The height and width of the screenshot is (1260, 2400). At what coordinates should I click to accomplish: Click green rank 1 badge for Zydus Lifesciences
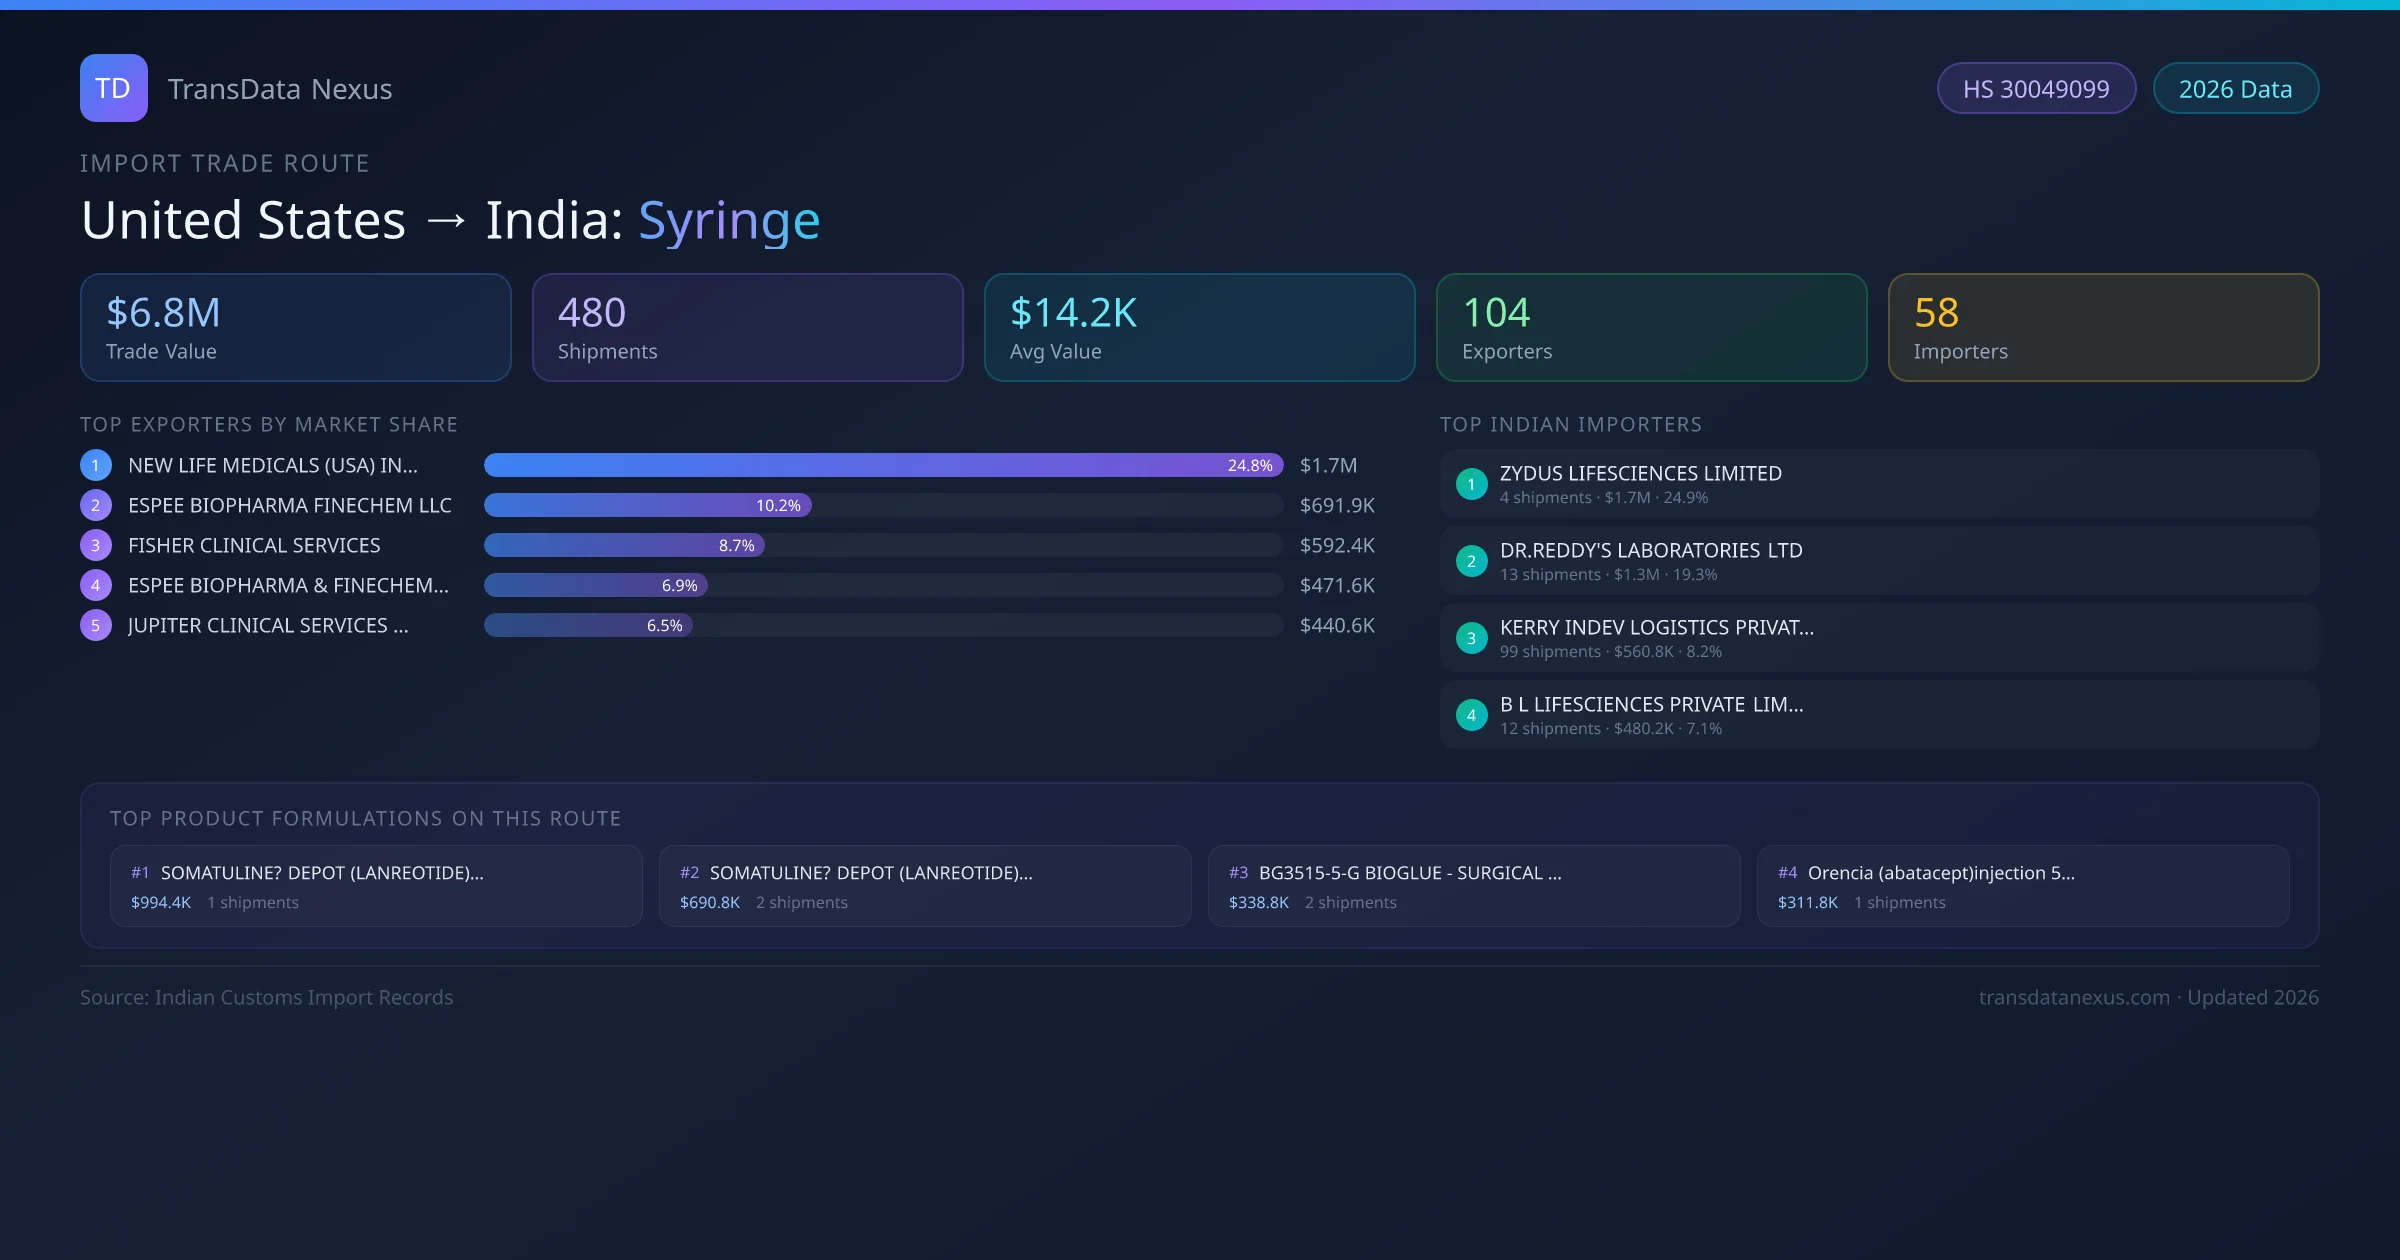pos(1471,484)
